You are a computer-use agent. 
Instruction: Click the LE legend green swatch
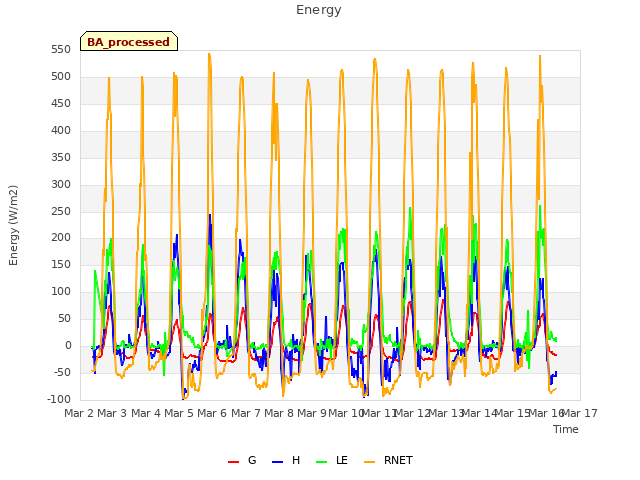coord(322,462)
